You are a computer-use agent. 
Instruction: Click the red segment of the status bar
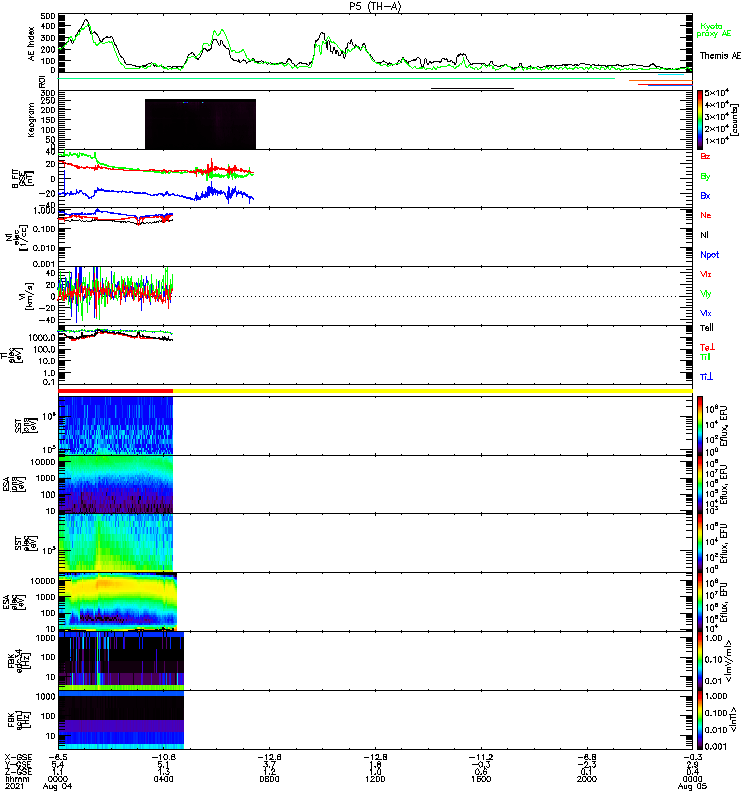[116, 391]
